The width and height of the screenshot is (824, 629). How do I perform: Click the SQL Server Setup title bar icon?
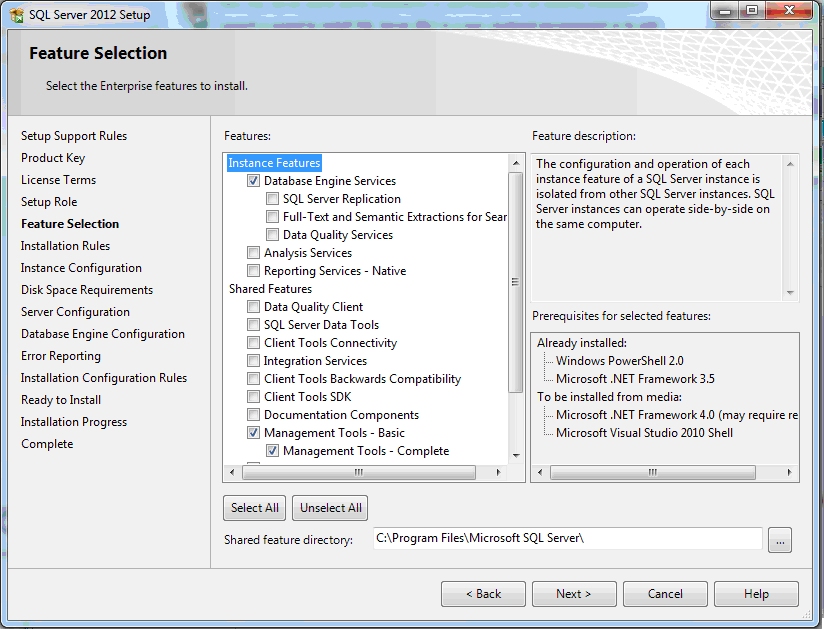pyautogui.click(x=17, y=14)
